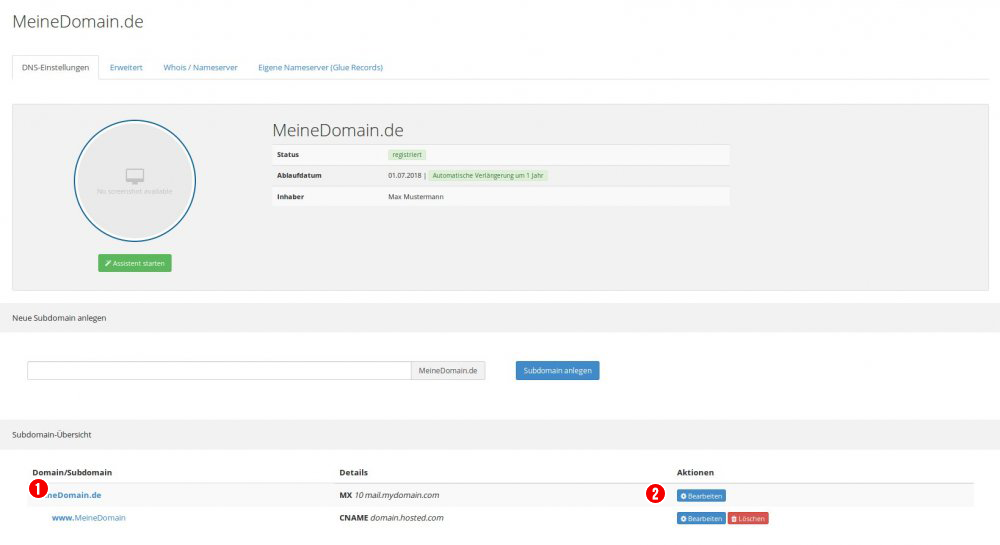Delete the www subdomain with Löschen

coord(748,519)
